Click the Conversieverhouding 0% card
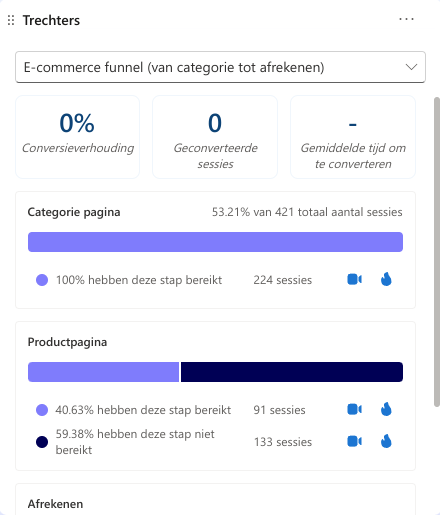Image resolution: width=440 pixels, height=515 pixels. point(78,137)
